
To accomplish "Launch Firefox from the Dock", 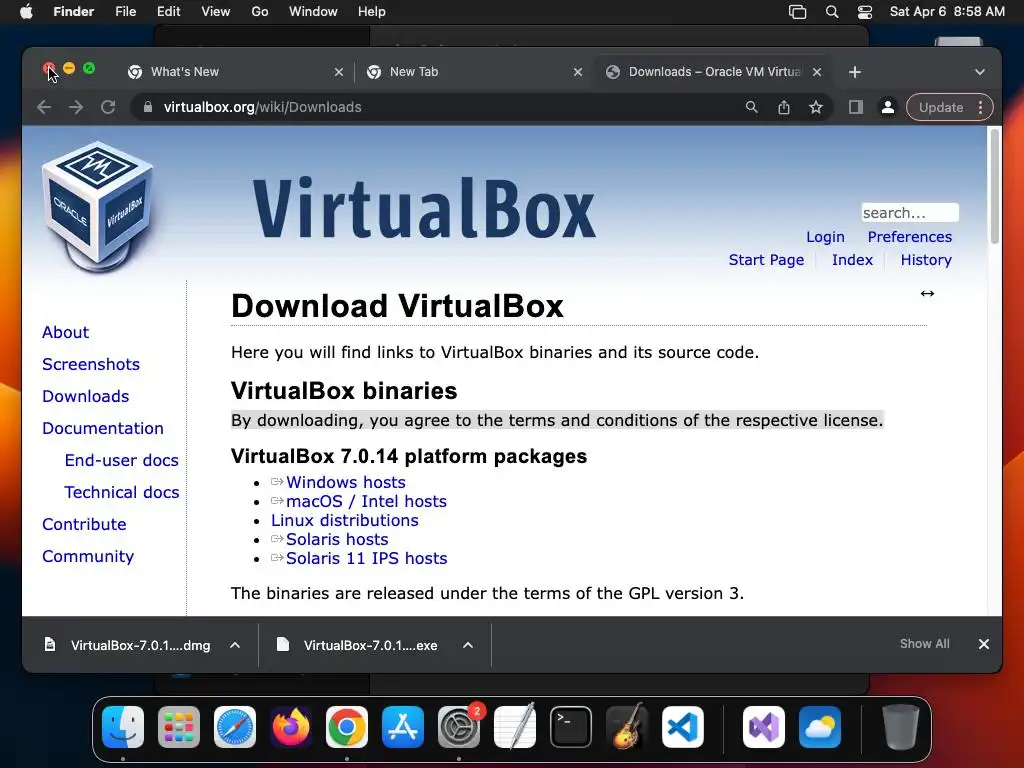I will [x=291, y=727].
